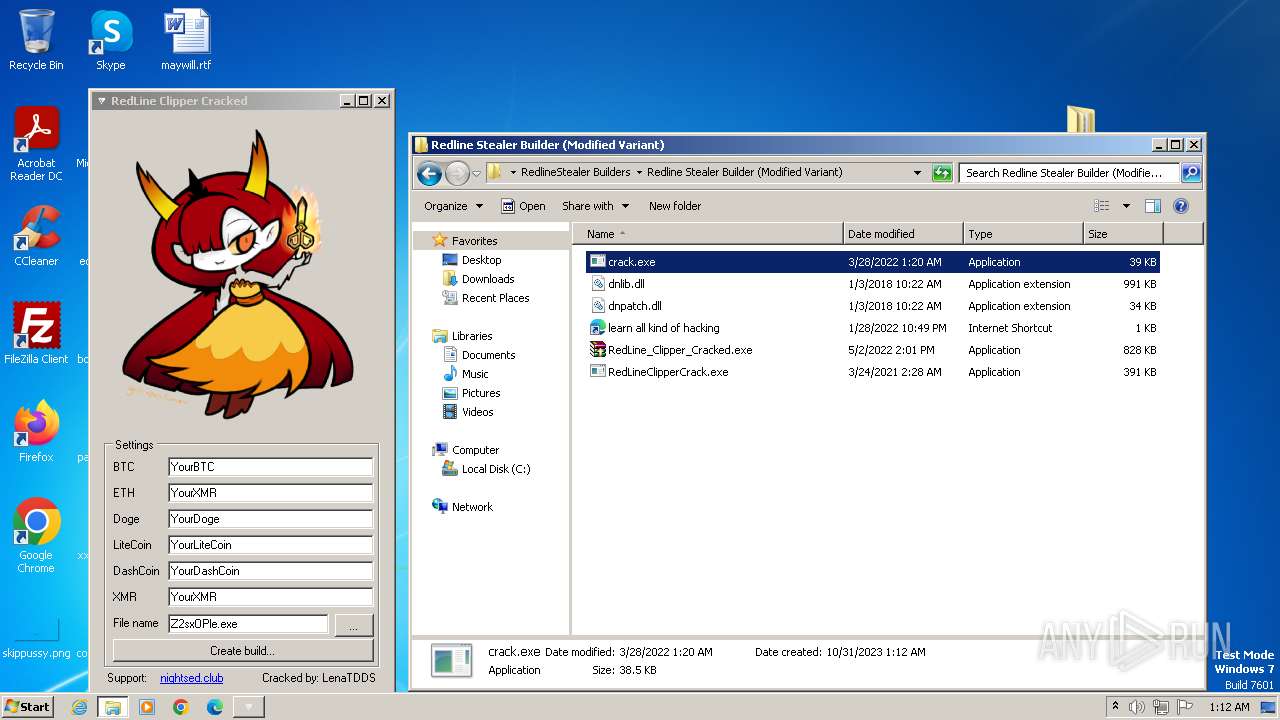Open address bar history dropdown

coord(917,173)
